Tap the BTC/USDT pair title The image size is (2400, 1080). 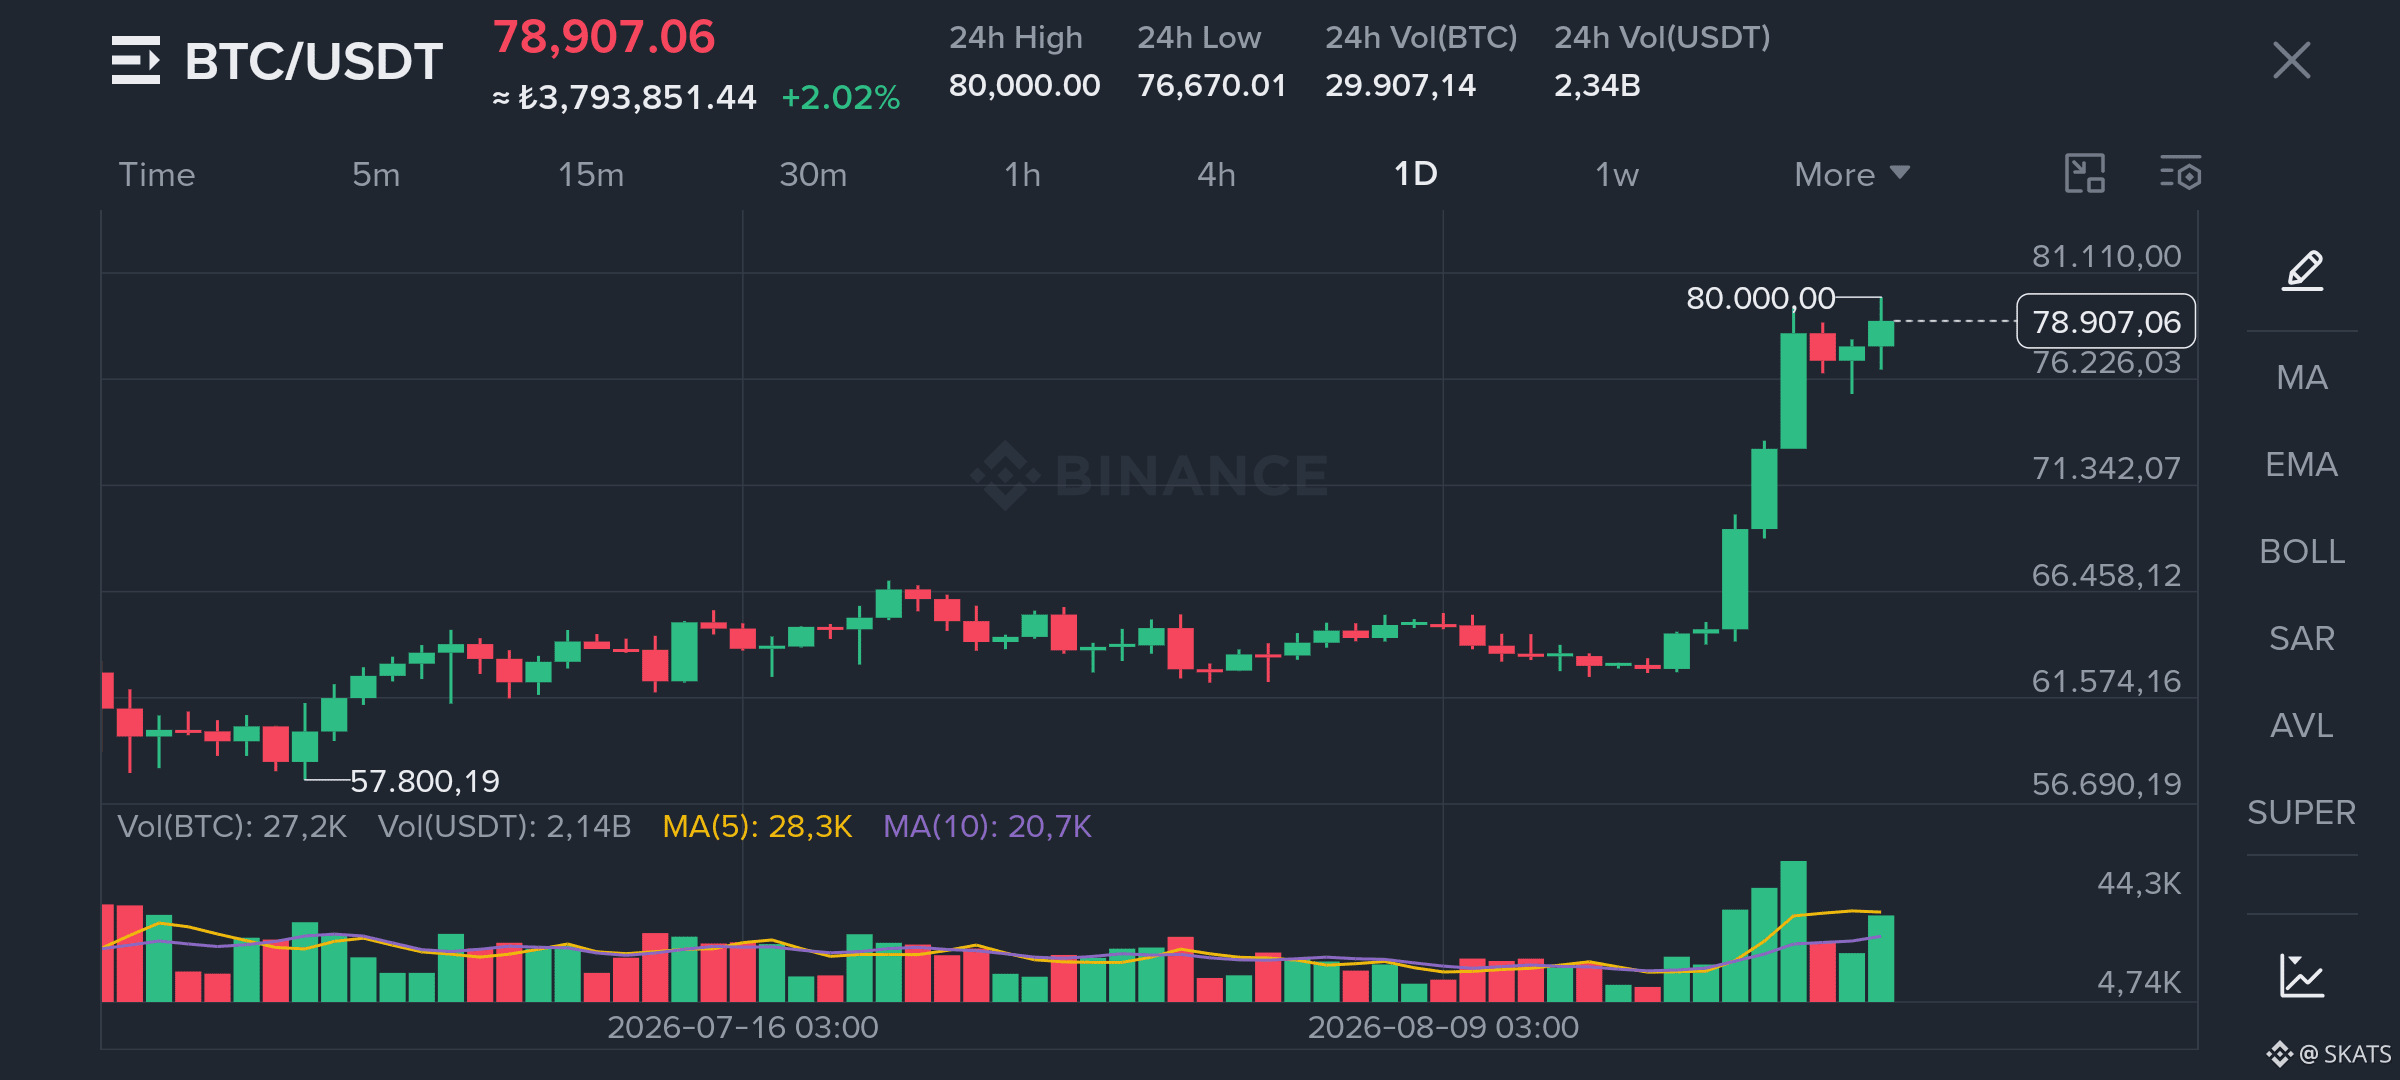313,61
